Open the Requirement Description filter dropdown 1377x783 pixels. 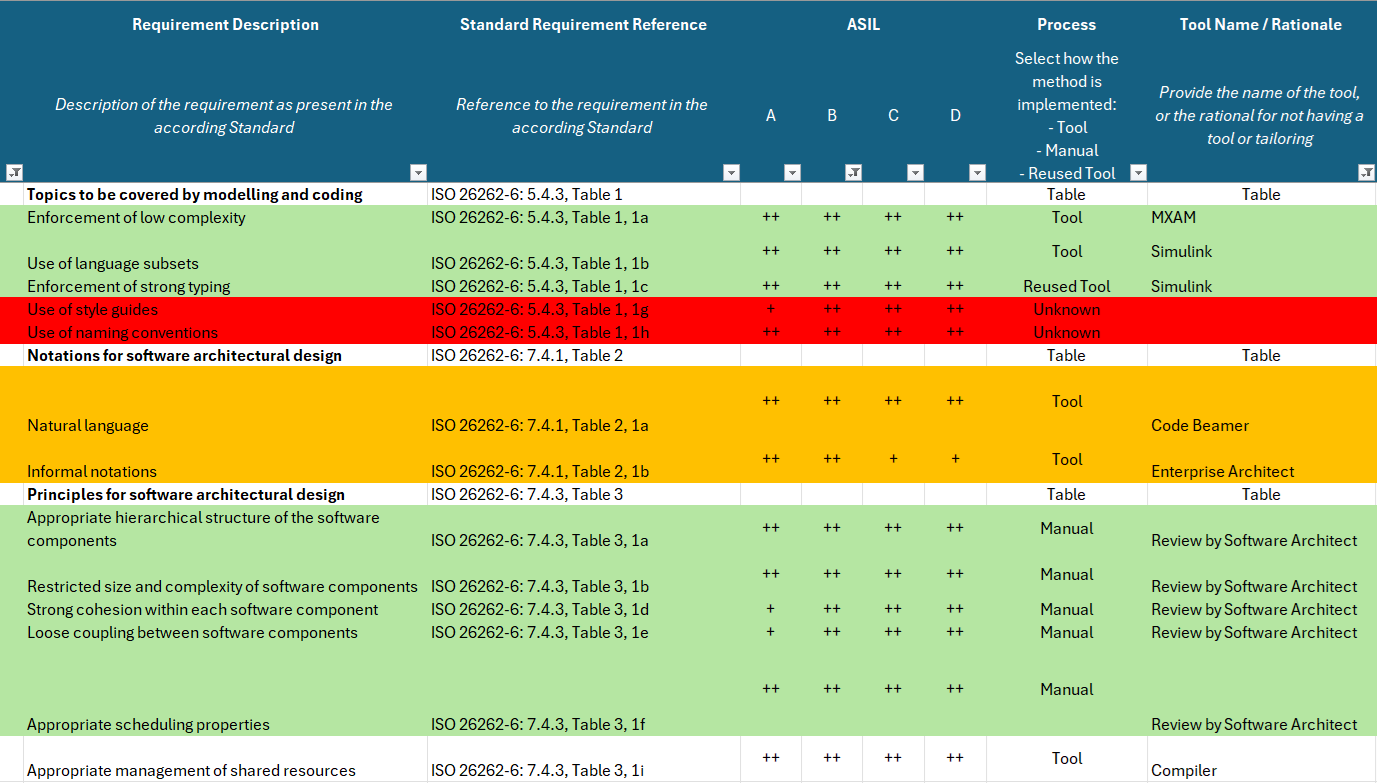tap(418, 173)
